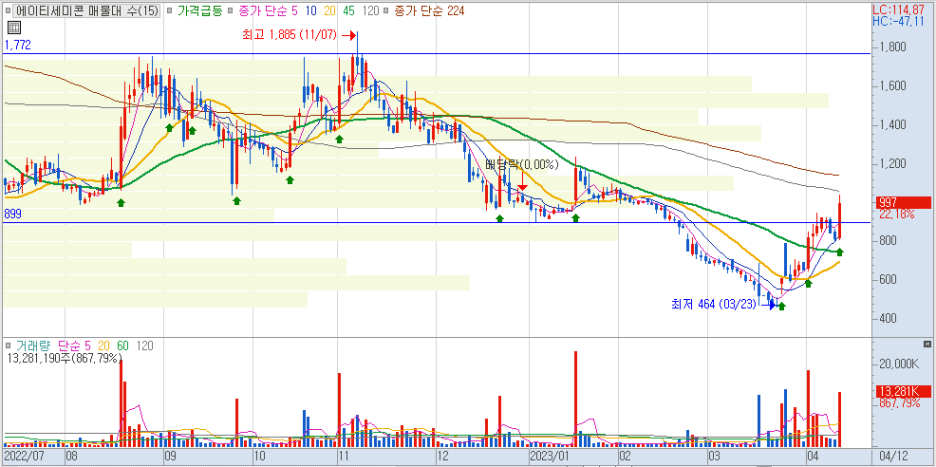The width and height of the screenshot is (936, 467).
Task: Click the 1,800 price axis label
Action: point(893,47)
